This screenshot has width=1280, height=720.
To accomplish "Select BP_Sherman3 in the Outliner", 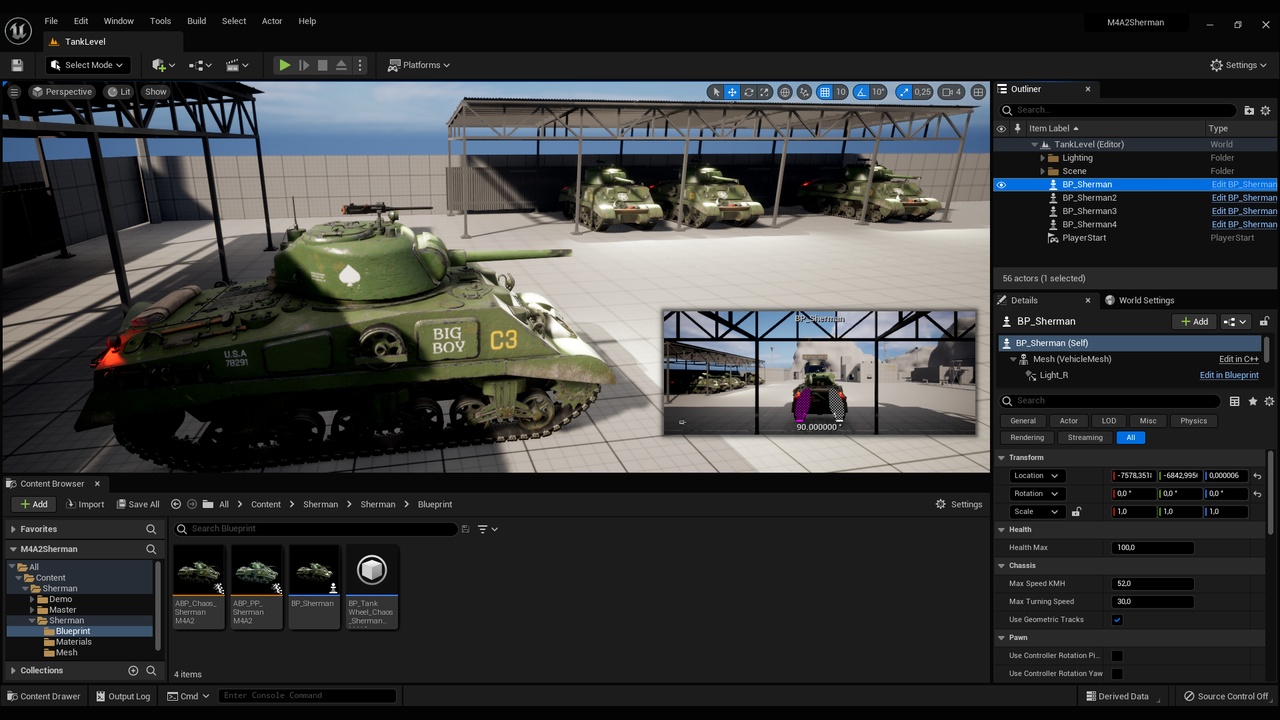I will (x=1089, y=211).
